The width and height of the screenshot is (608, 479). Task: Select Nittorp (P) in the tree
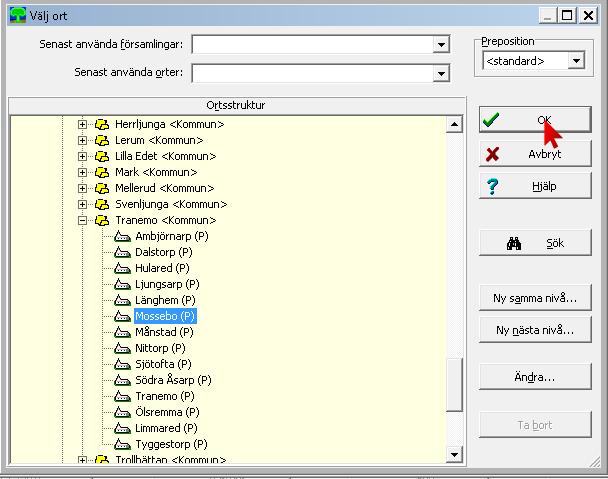pyautogui.click(x=160, y=348)
